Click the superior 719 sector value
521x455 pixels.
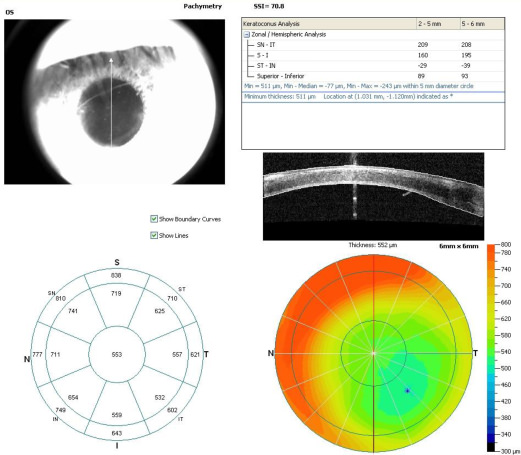click(116, 294)
